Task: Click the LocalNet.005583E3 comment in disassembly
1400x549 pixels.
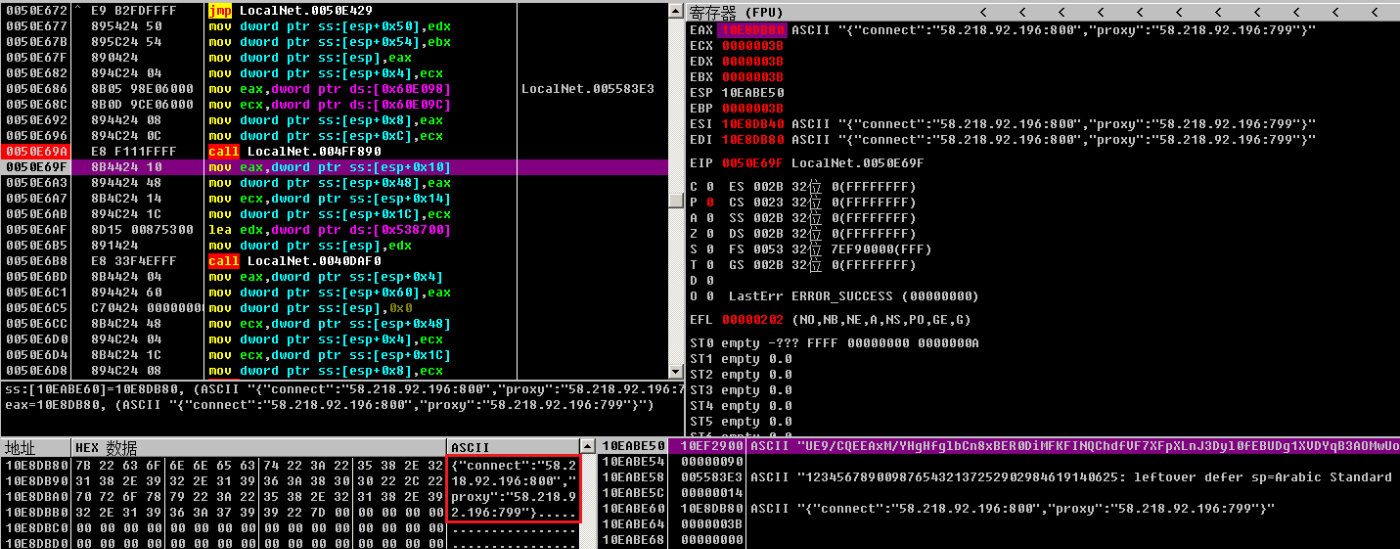Action: point(588,88)
